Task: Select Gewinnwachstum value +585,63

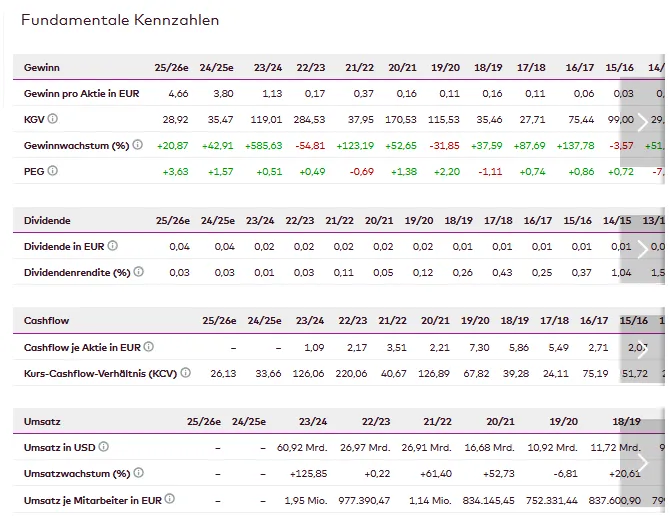Action: click(x=263, y=146)
